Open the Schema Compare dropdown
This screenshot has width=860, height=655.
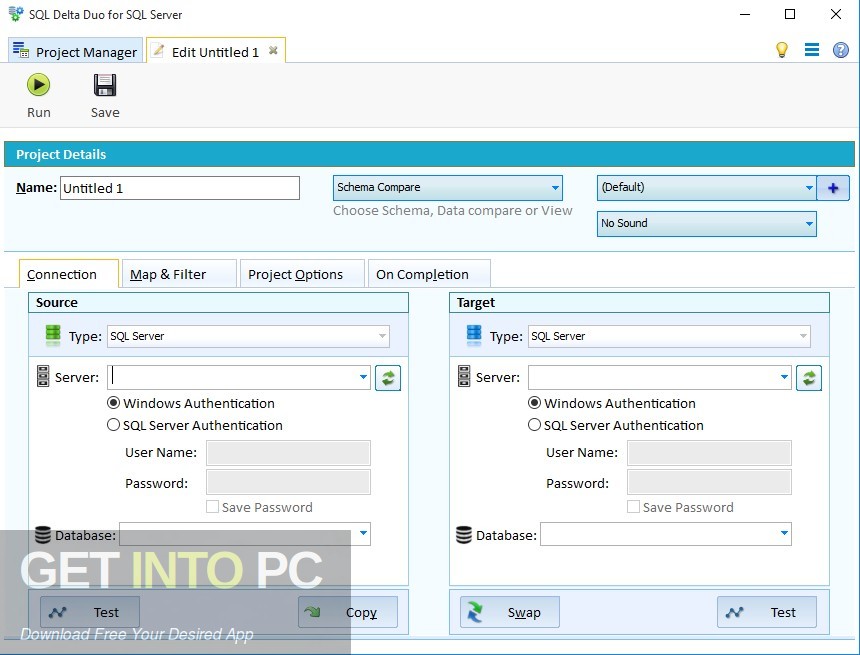[x=448, y=188]
